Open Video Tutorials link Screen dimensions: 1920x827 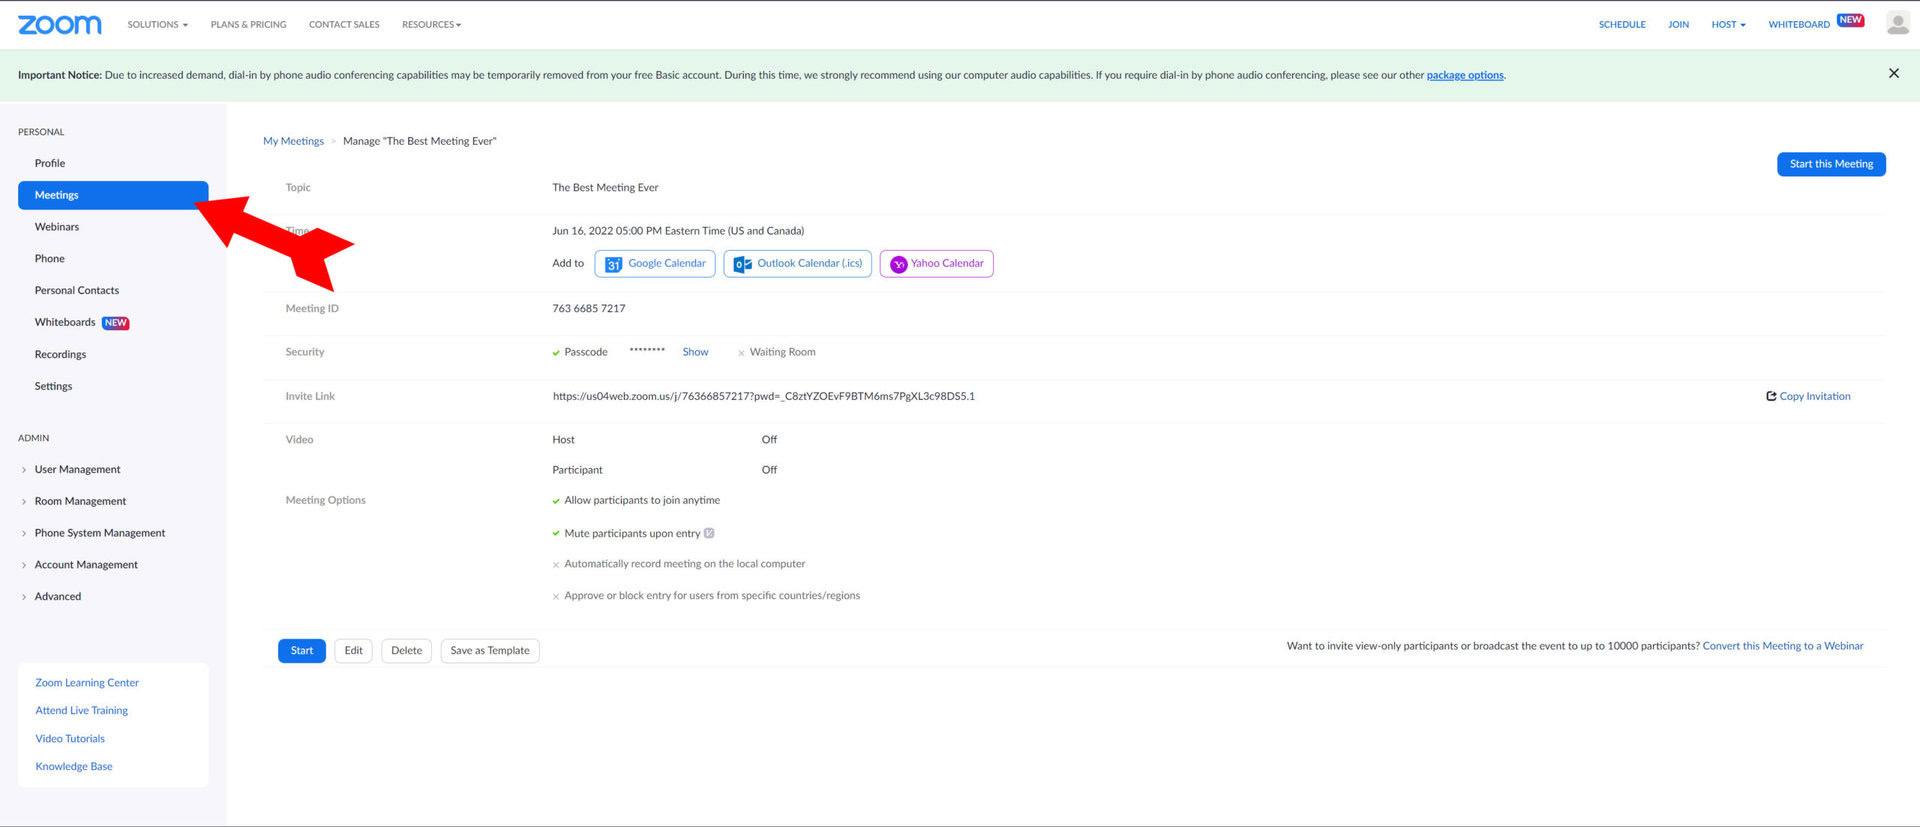(x=70, y=739)
